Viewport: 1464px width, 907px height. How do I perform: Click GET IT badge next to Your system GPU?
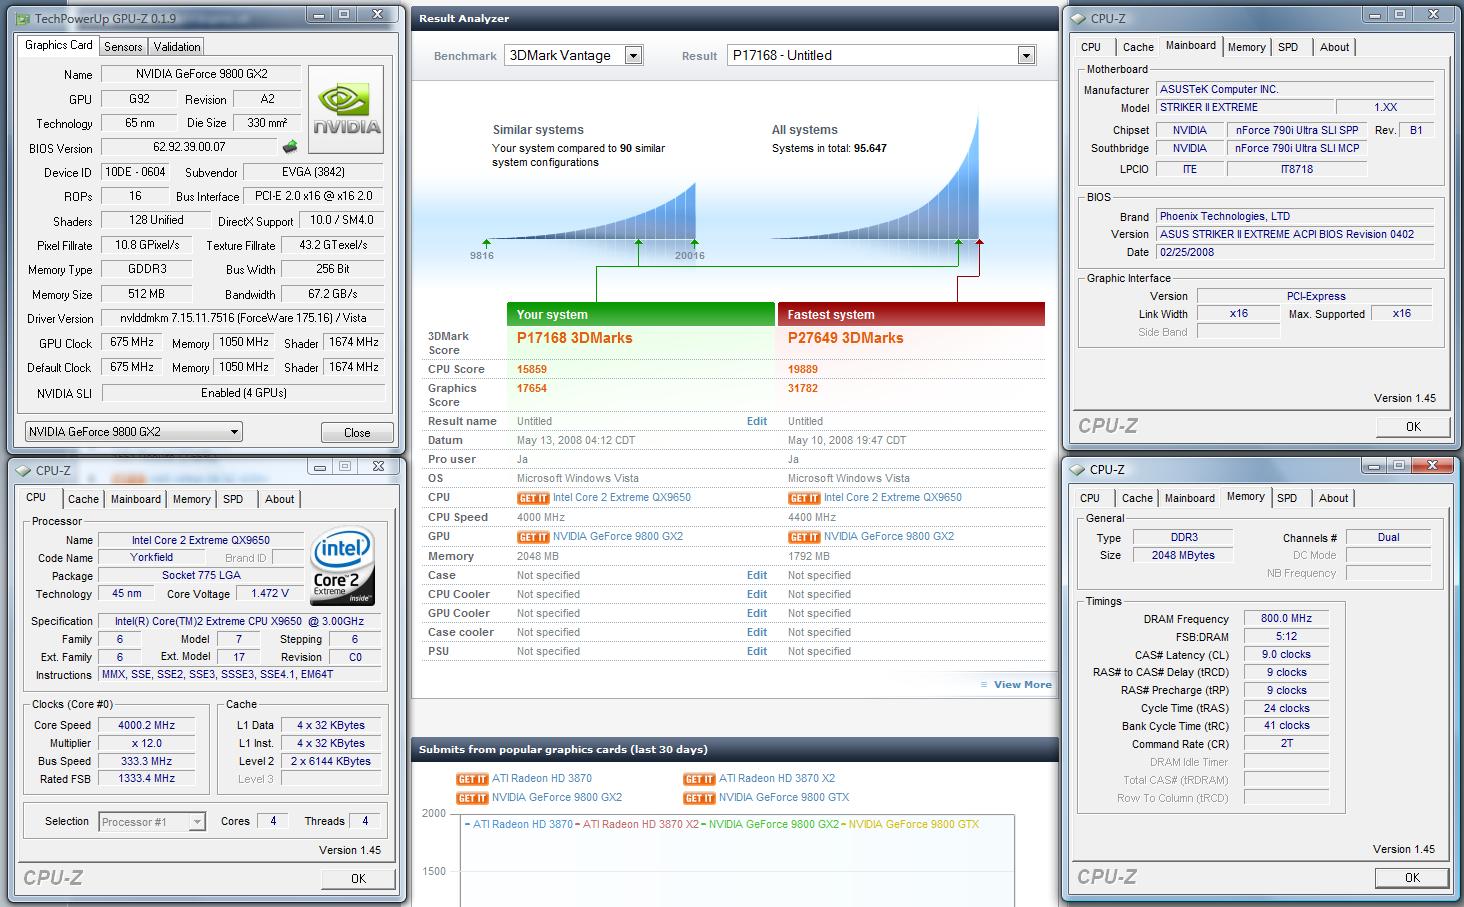[533, 537]
